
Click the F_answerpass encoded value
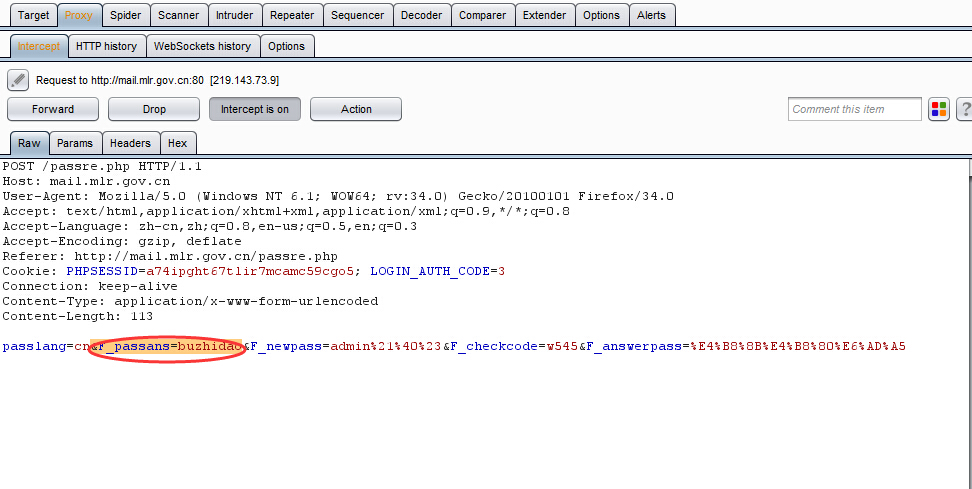(798, 346)
